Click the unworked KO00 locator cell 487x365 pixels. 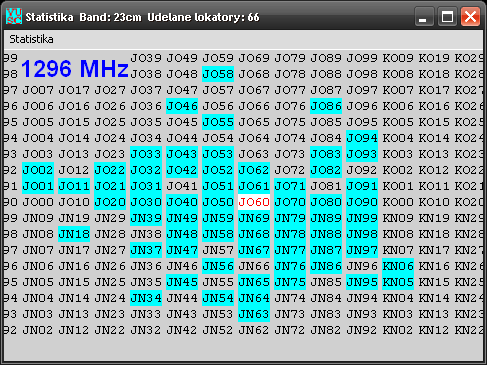point(398,202)
